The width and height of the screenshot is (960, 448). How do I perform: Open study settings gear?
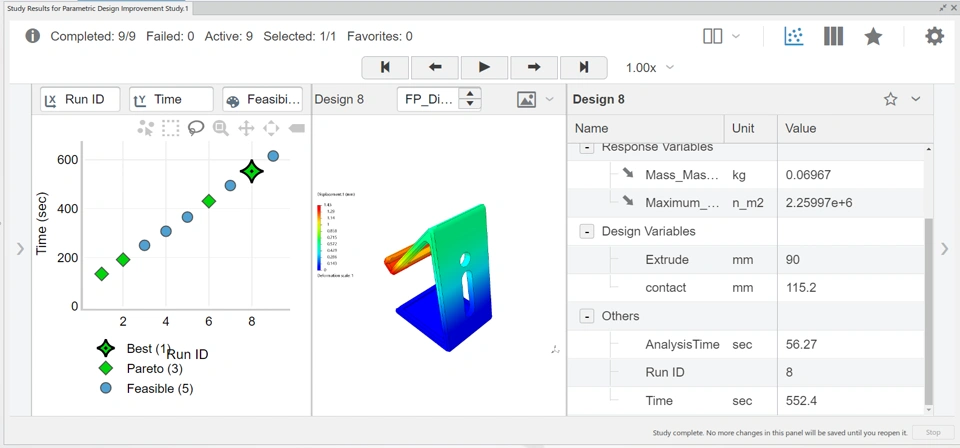(x=934, y=37)
